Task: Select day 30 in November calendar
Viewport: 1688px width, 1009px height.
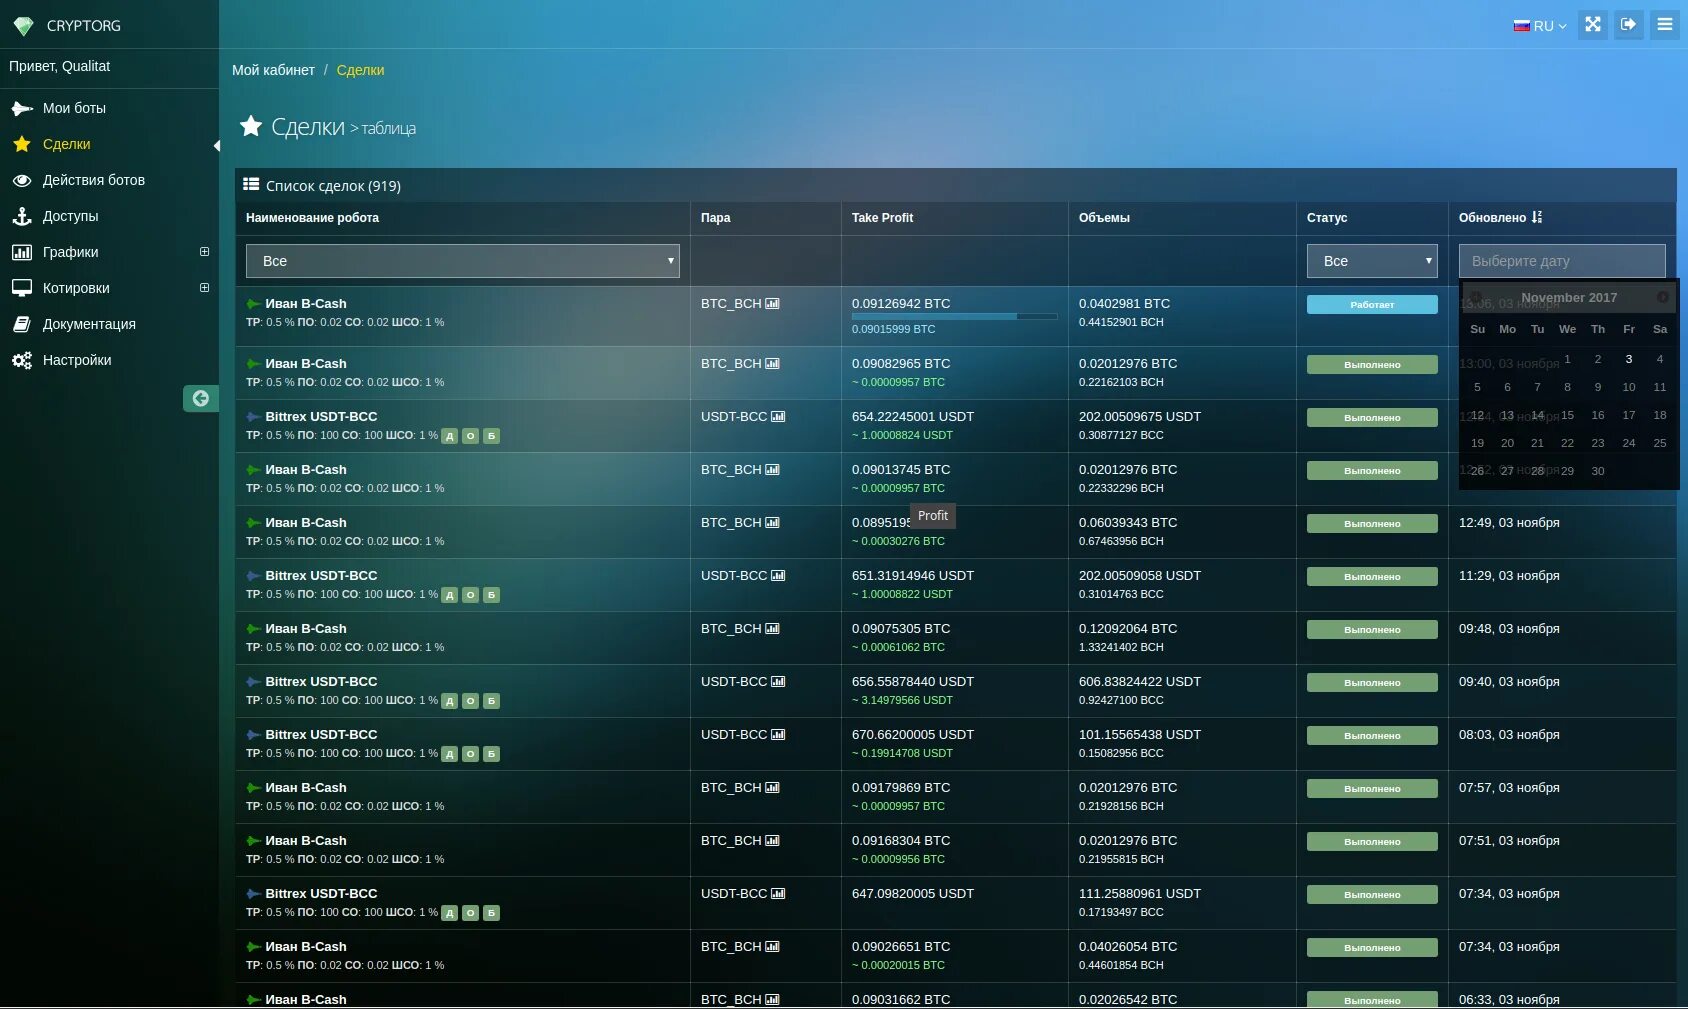Action: (1598, 471)
